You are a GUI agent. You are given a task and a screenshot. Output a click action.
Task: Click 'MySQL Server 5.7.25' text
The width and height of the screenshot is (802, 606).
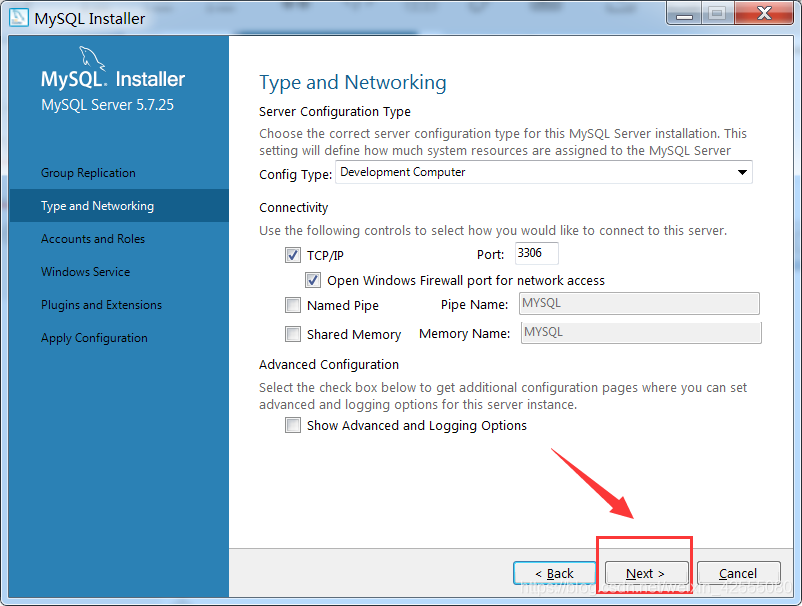[107, 105]
